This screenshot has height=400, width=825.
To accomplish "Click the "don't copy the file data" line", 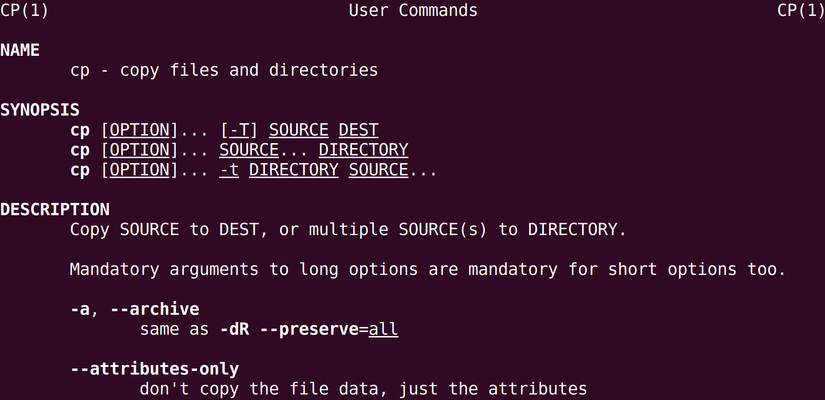I will pos(362,389).
